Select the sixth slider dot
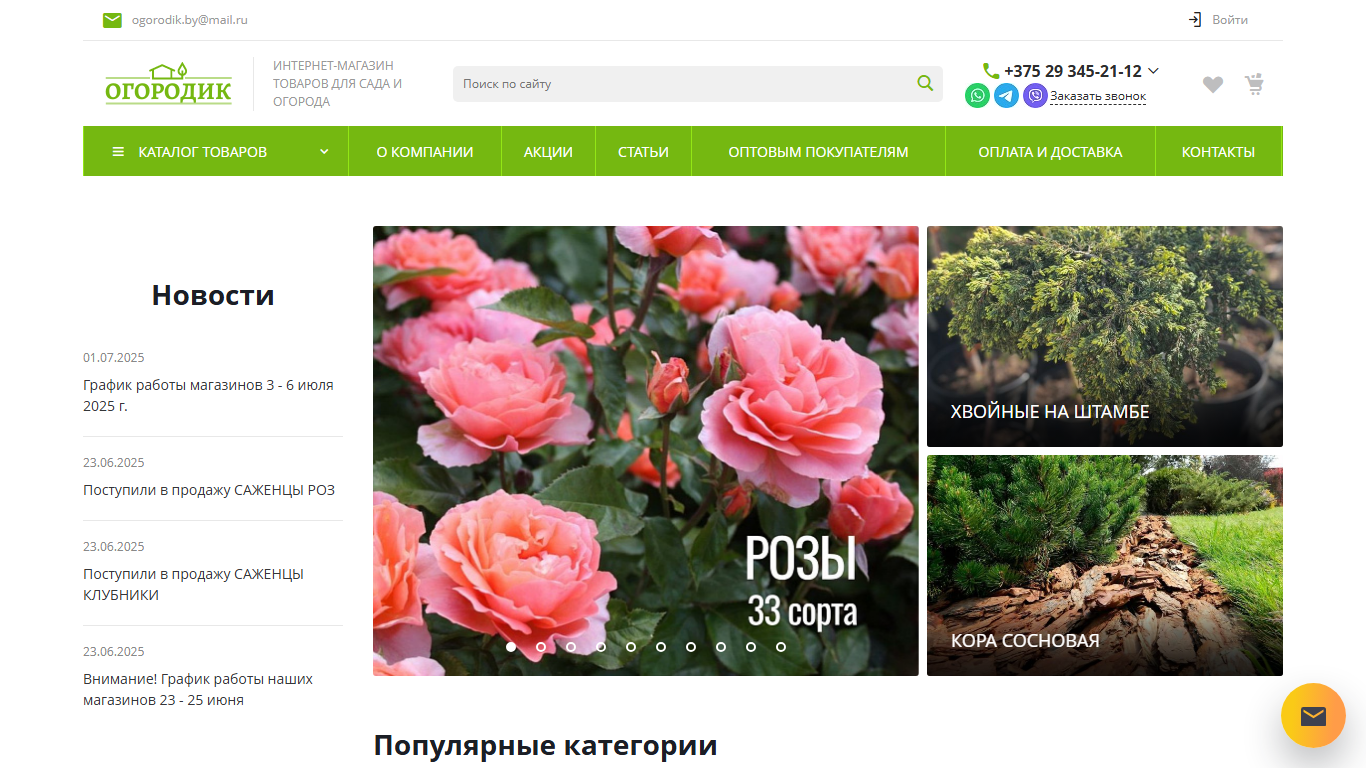 pos(661,647)
